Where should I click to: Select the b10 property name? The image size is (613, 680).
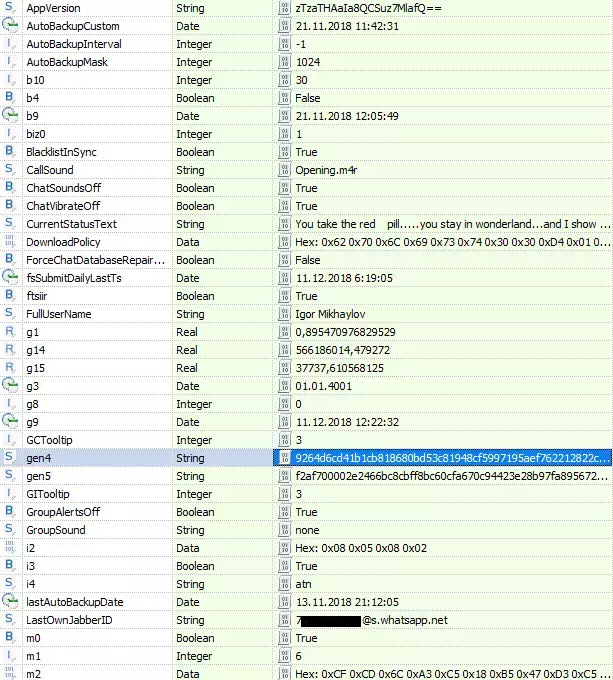point(35,80)
